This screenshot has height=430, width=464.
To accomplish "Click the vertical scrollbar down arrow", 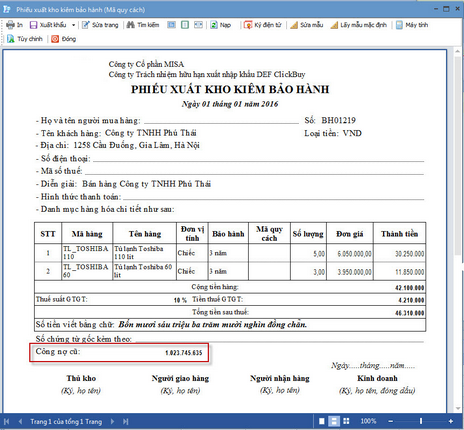I will pos(457,408).
